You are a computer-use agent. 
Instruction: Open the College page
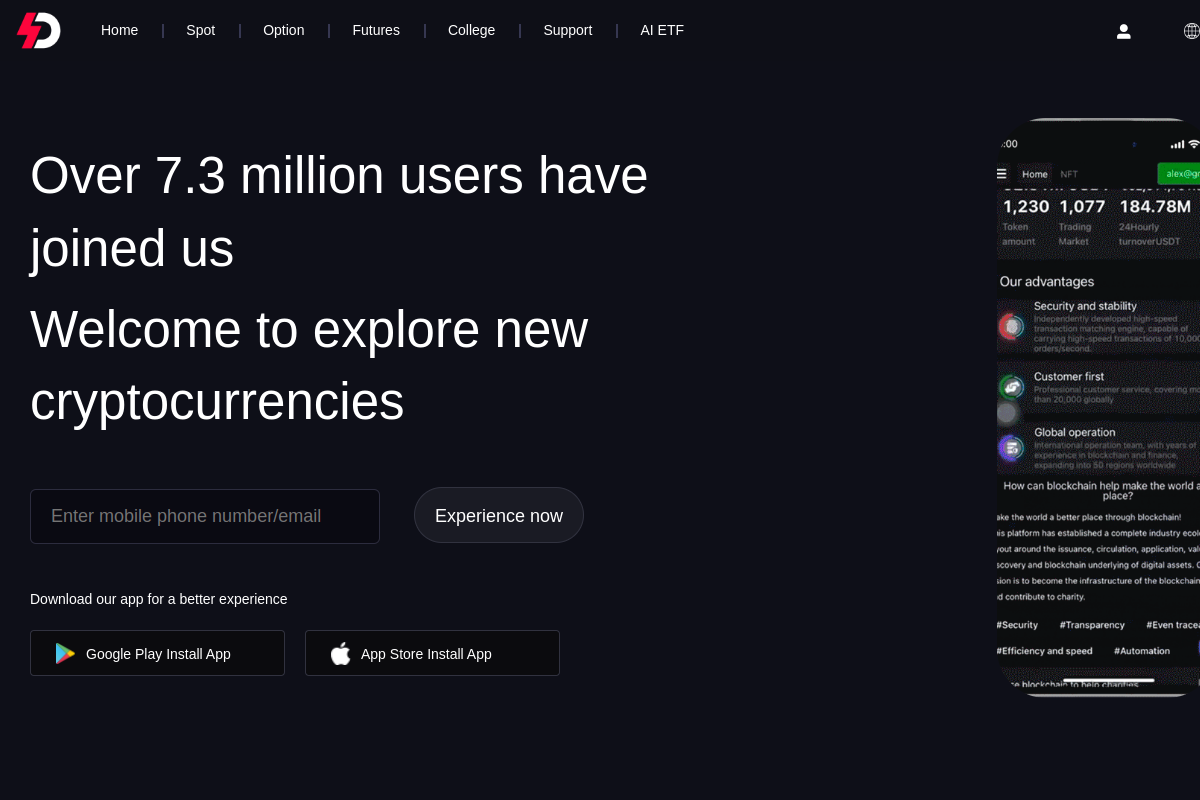pyautogui.click(x=471, y=30)
